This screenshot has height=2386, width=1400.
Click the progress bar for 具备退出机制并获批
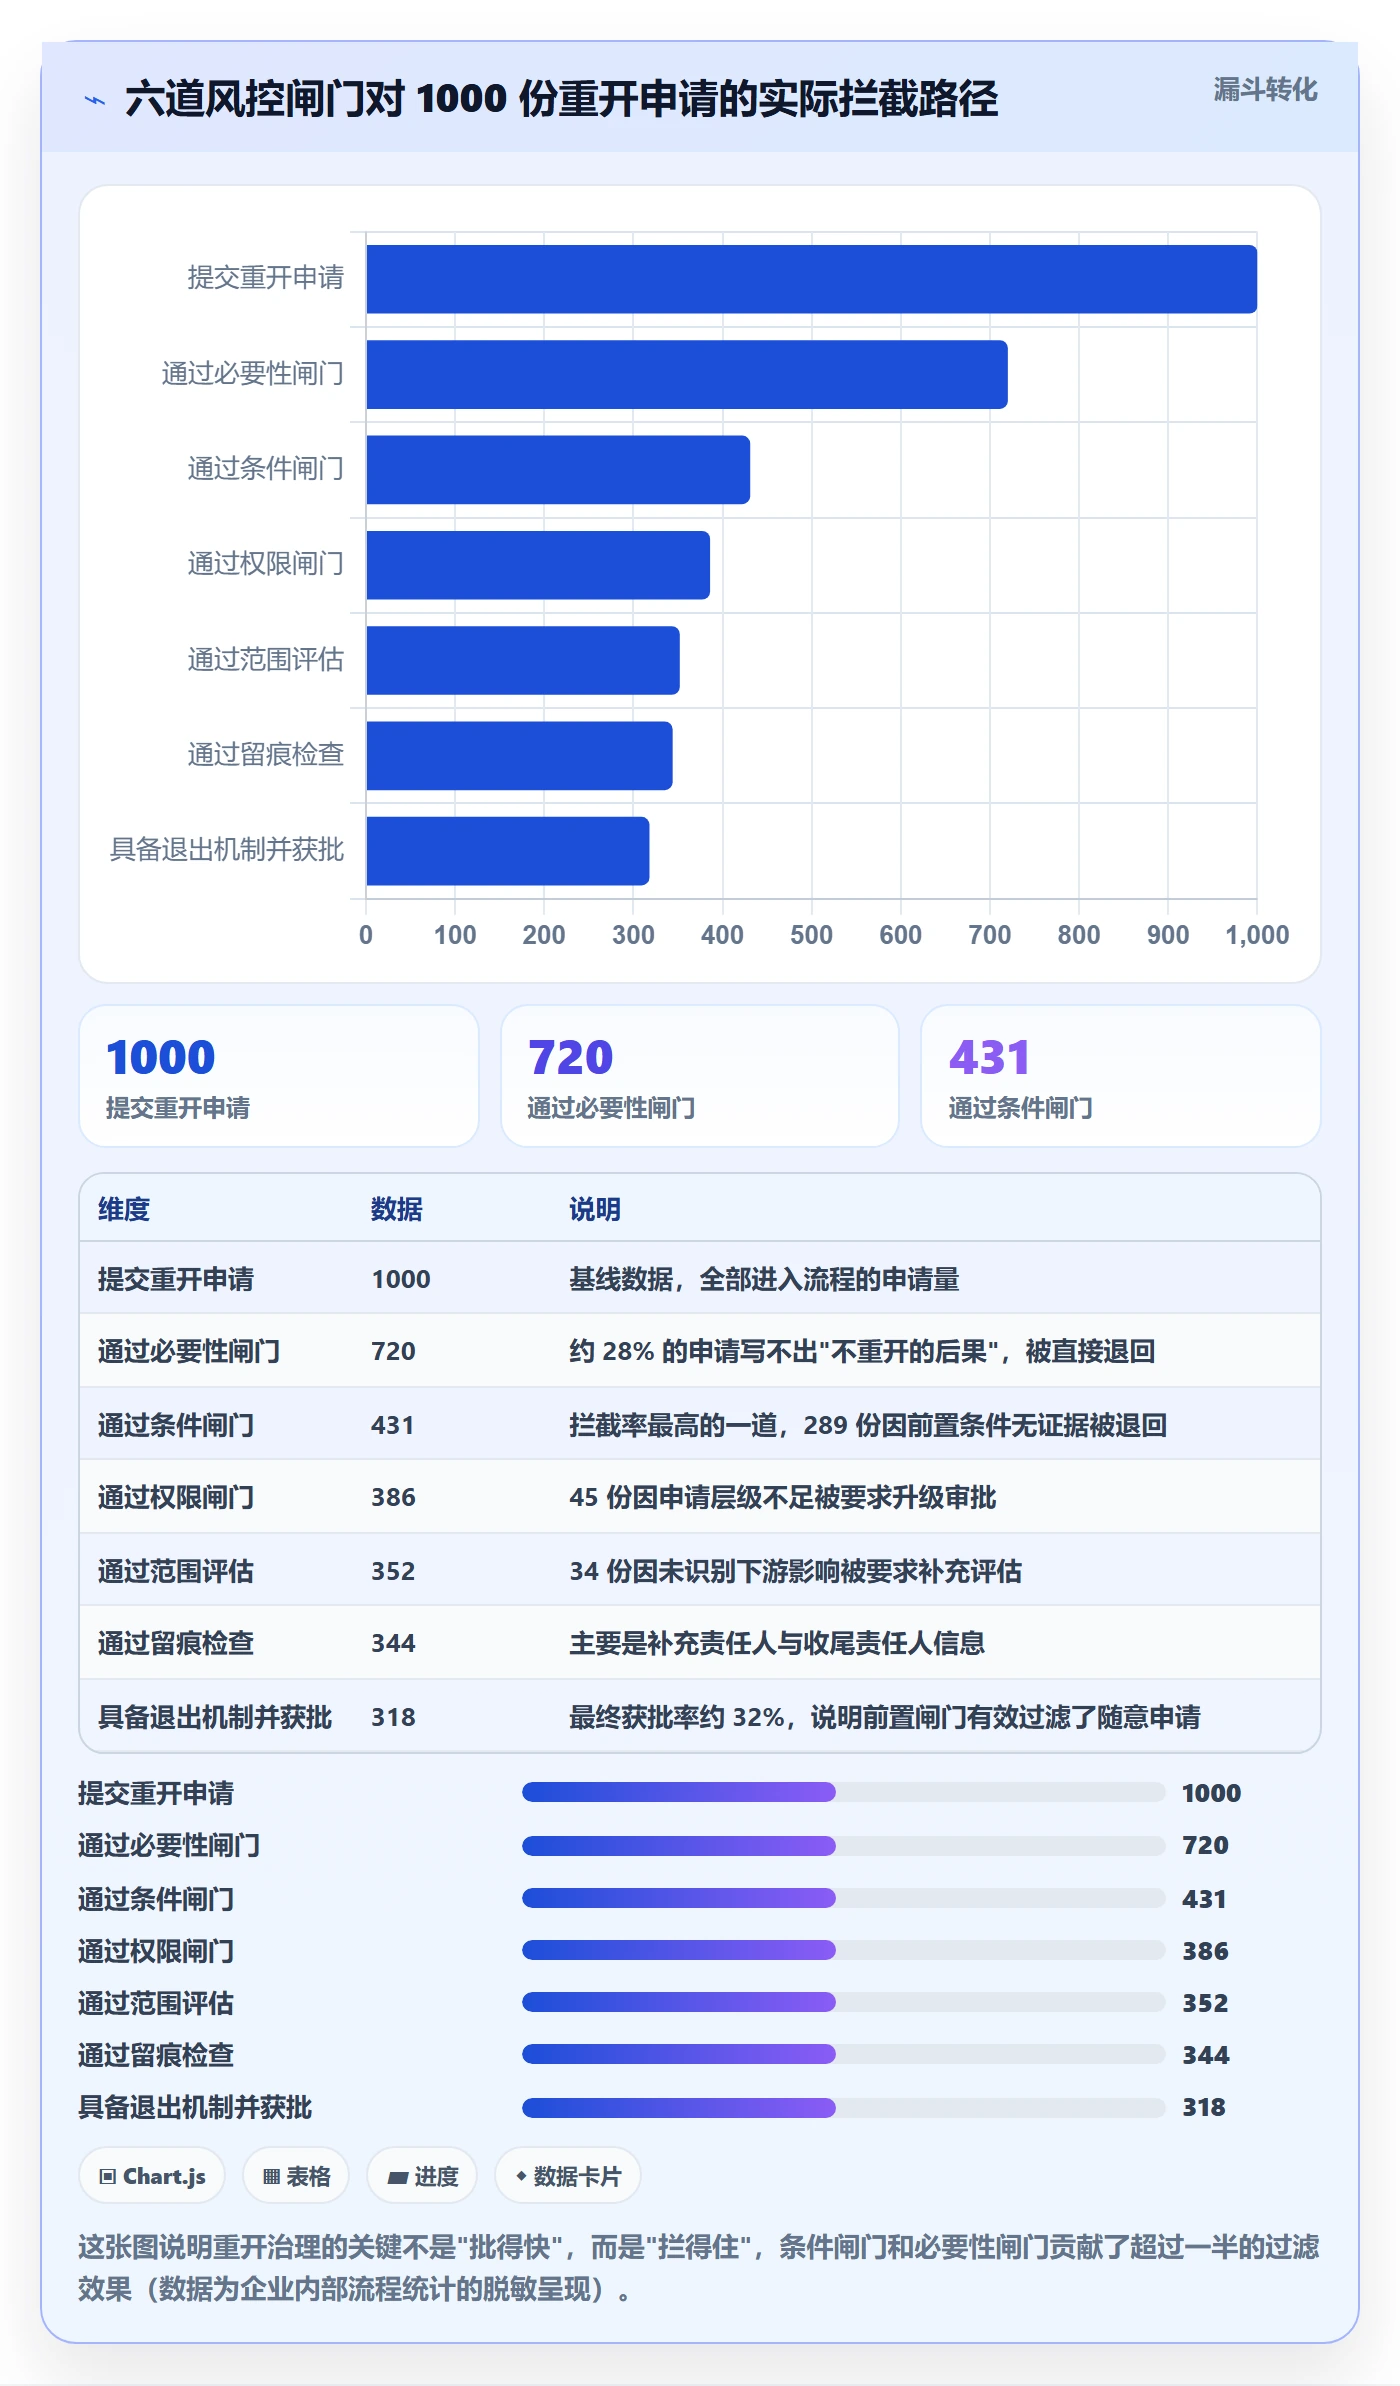tap(844, 2107)
